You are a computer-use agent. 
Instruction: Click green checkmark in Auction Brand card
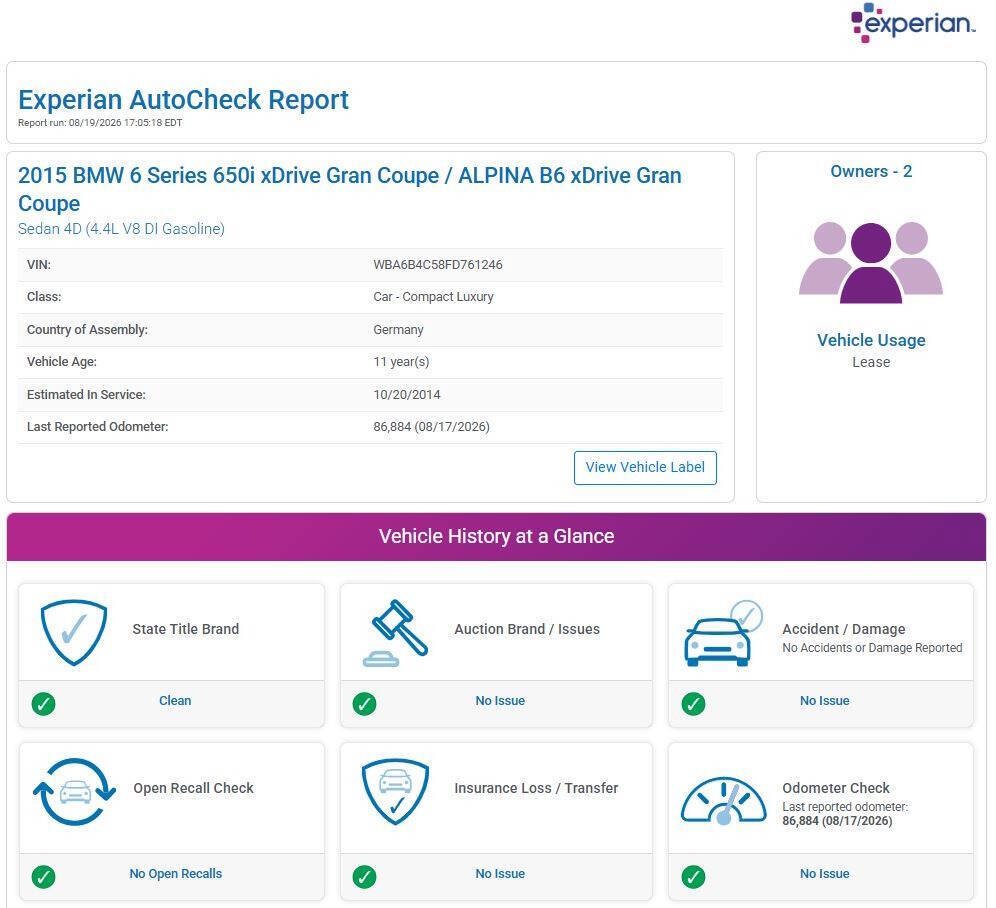point(365,703)
